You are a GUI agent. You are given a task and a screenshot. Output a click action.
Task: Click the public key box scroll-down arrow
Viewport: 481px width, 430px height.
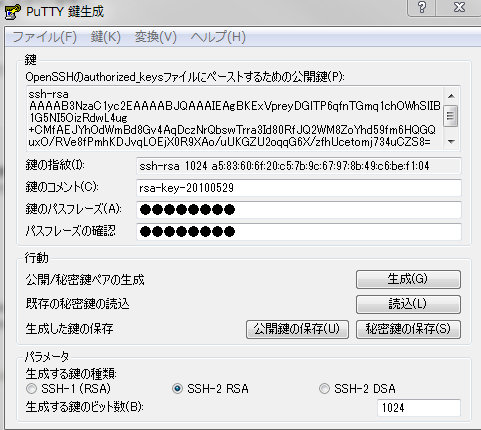451,142
